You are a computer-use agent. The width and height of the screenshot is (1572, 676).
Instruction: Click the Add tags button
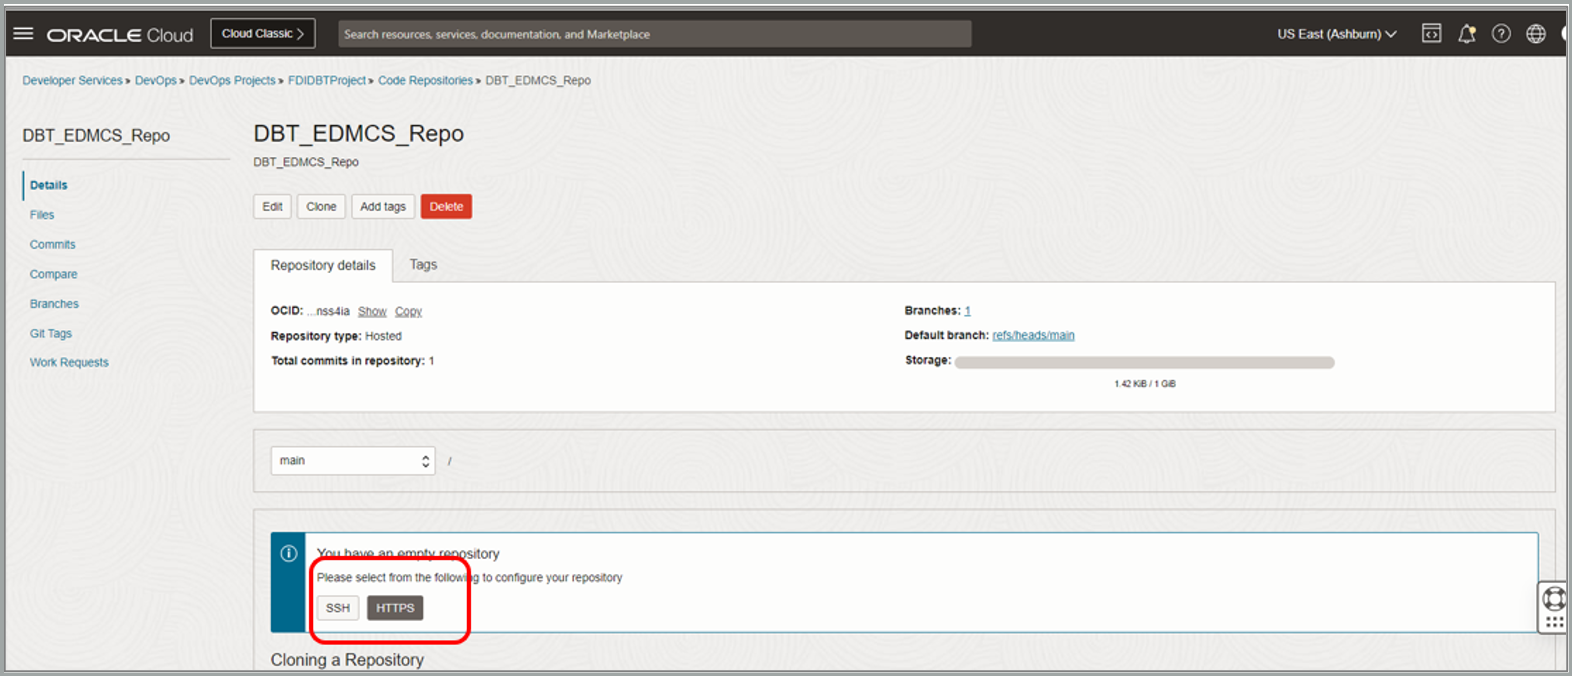tap(383, 207)
